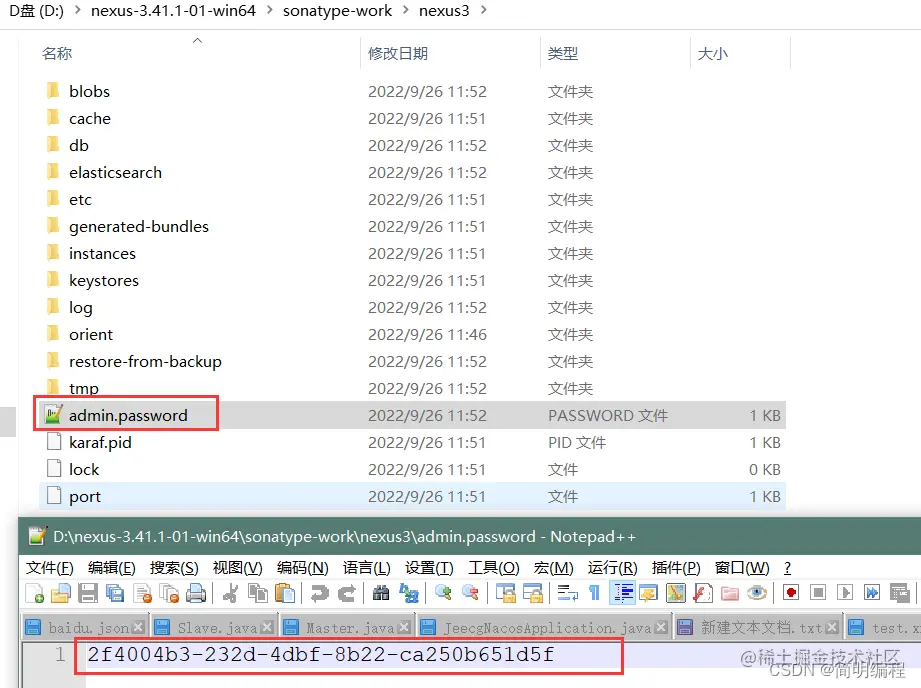
Task: Print the document via printer icon
Action: coord(196,593)
